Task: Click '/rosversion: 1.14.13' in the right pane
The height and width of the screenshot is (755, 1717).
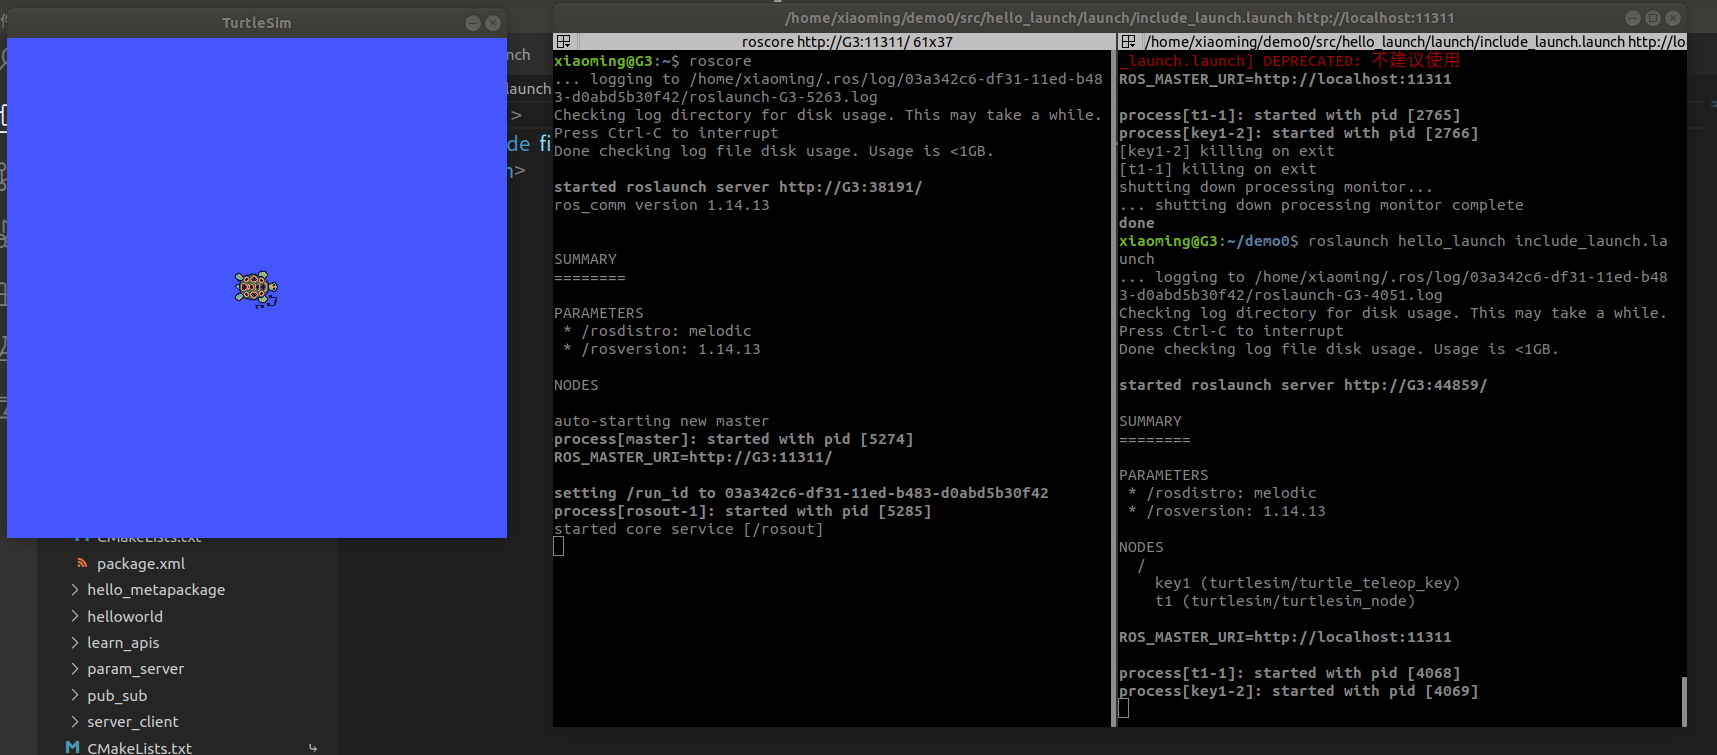Action: coord(1236,511)
